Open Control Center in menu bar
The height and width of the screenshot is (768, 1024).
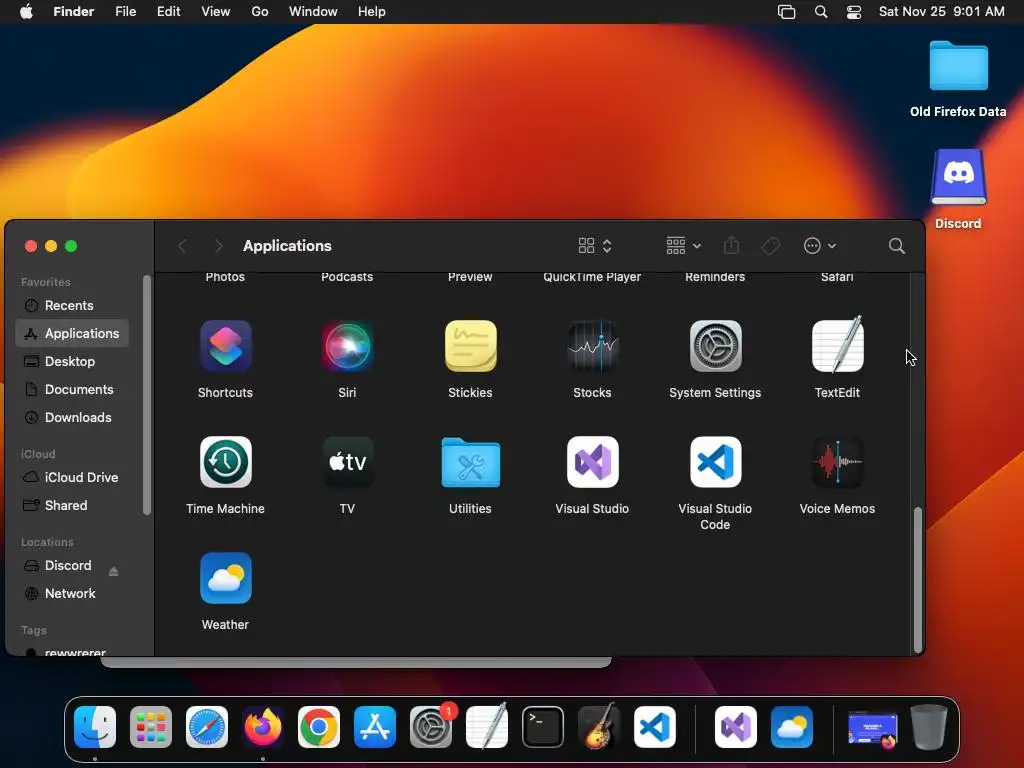[854, 12]
